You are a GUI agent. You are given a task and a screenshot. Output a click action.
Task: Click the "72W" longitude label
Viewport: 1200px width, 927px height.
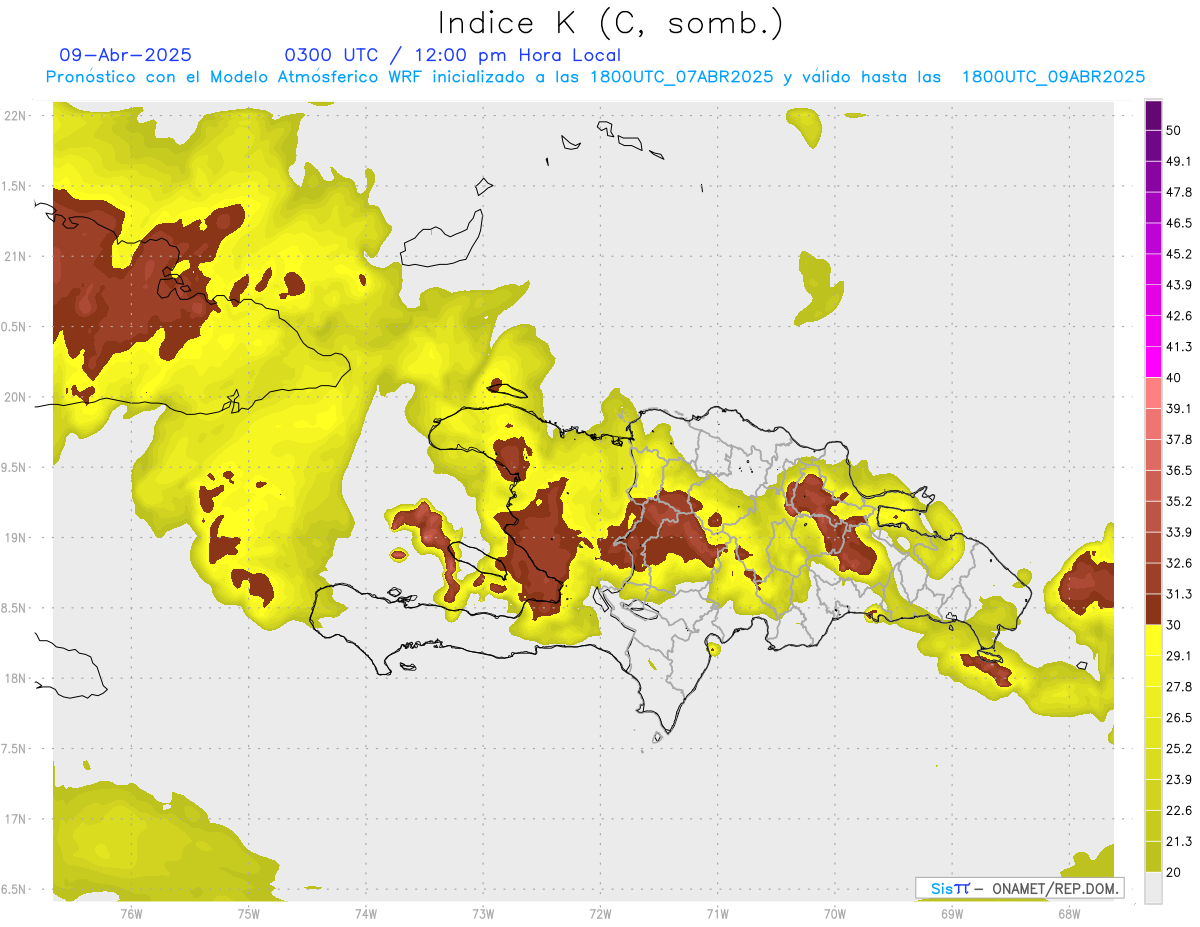[x=600, y=914]
